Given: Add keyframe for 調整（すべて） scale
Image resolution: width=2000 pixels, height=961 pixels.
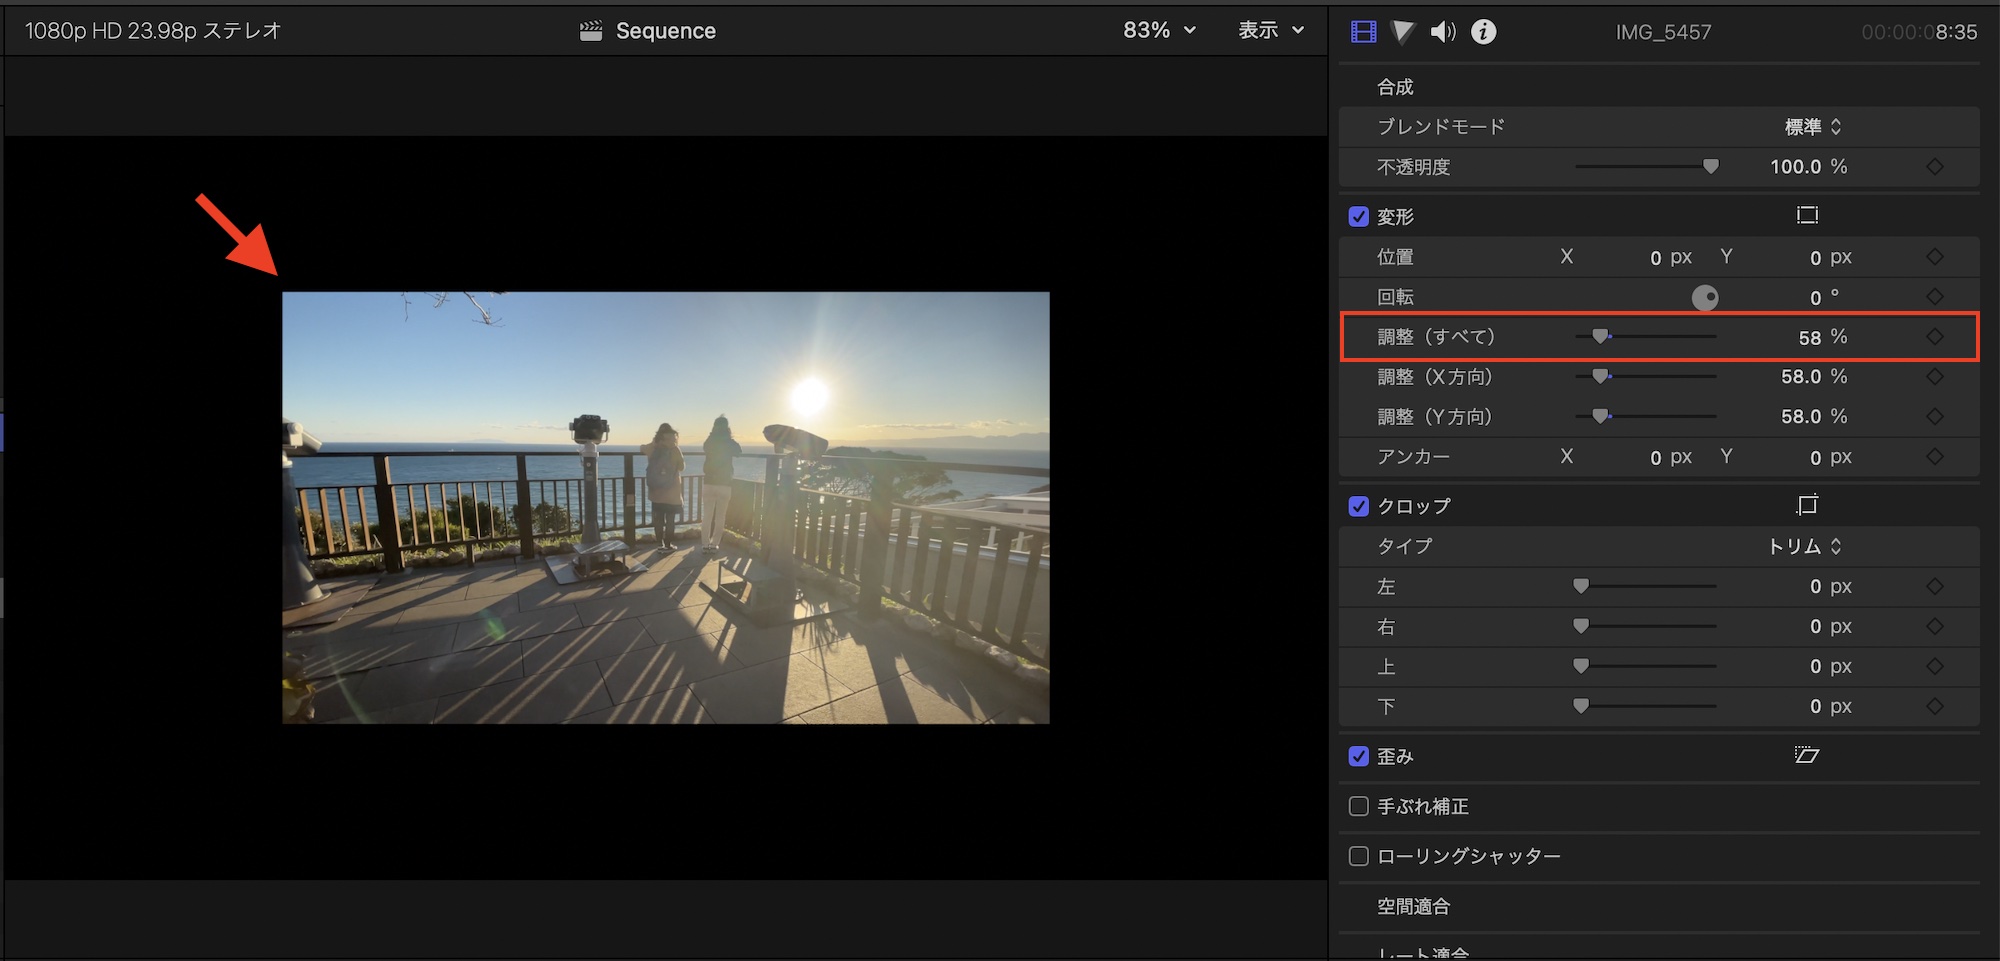Looking at the screenshot, I should [x=1934, y=337].
